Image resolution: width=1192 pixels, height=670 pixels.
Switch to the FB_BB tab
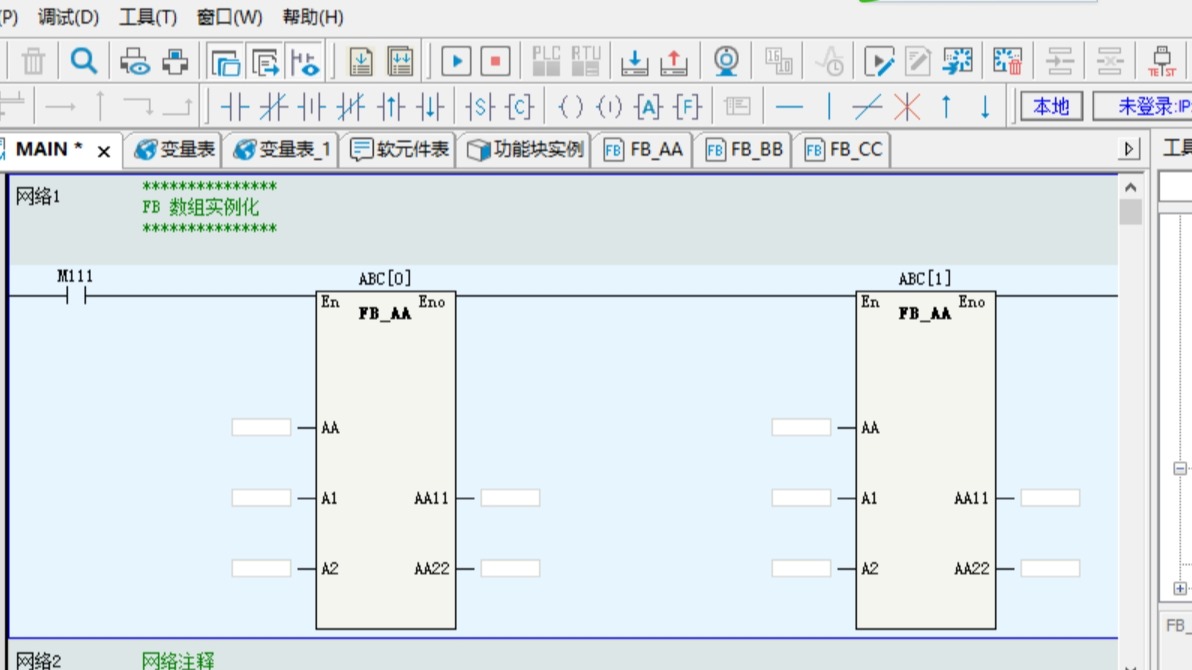pos(744,150)
